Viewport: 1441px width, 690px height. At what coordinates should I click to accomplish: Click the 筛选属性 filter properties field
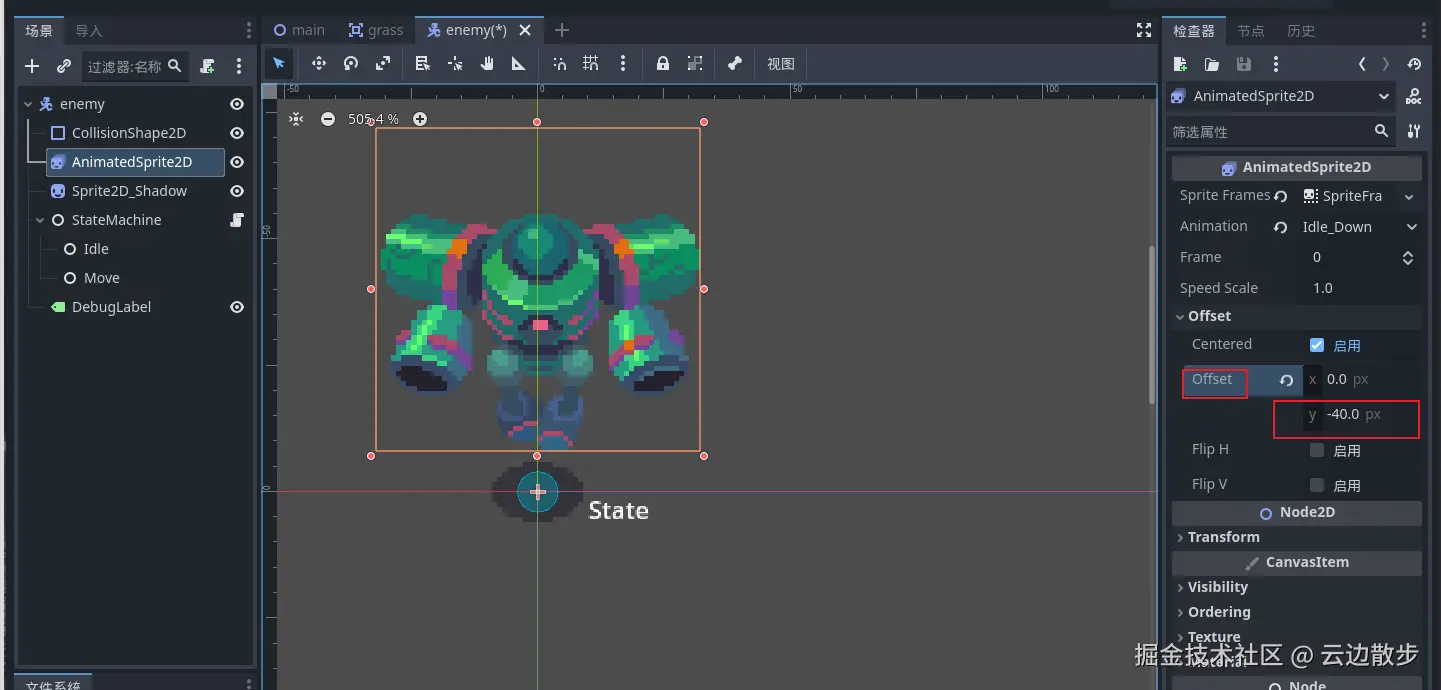[x=1268, y=132]
